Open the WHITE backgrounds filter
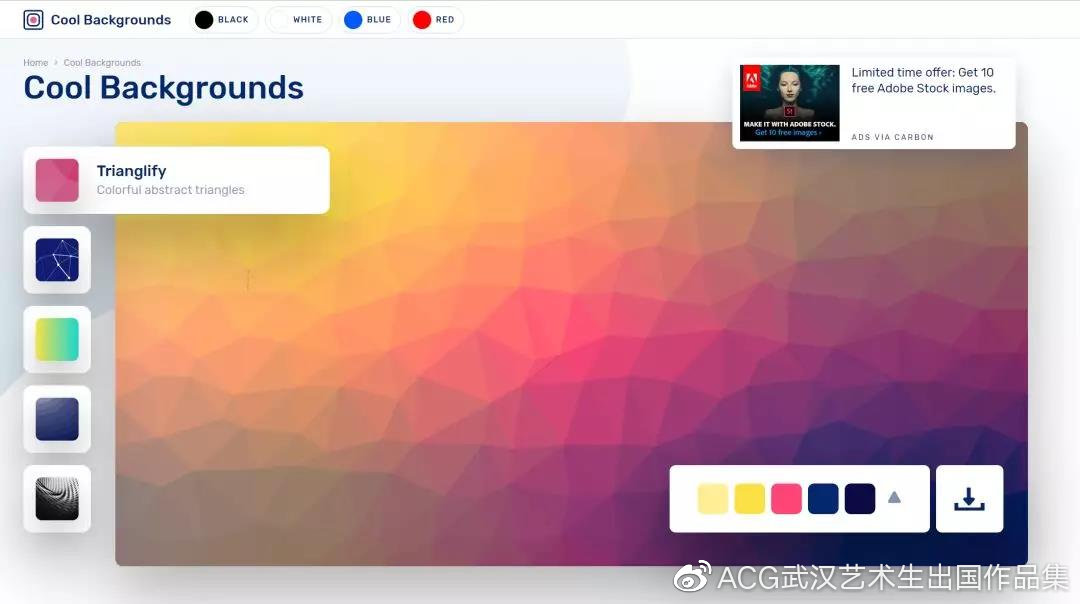 [x=298, y=19]
